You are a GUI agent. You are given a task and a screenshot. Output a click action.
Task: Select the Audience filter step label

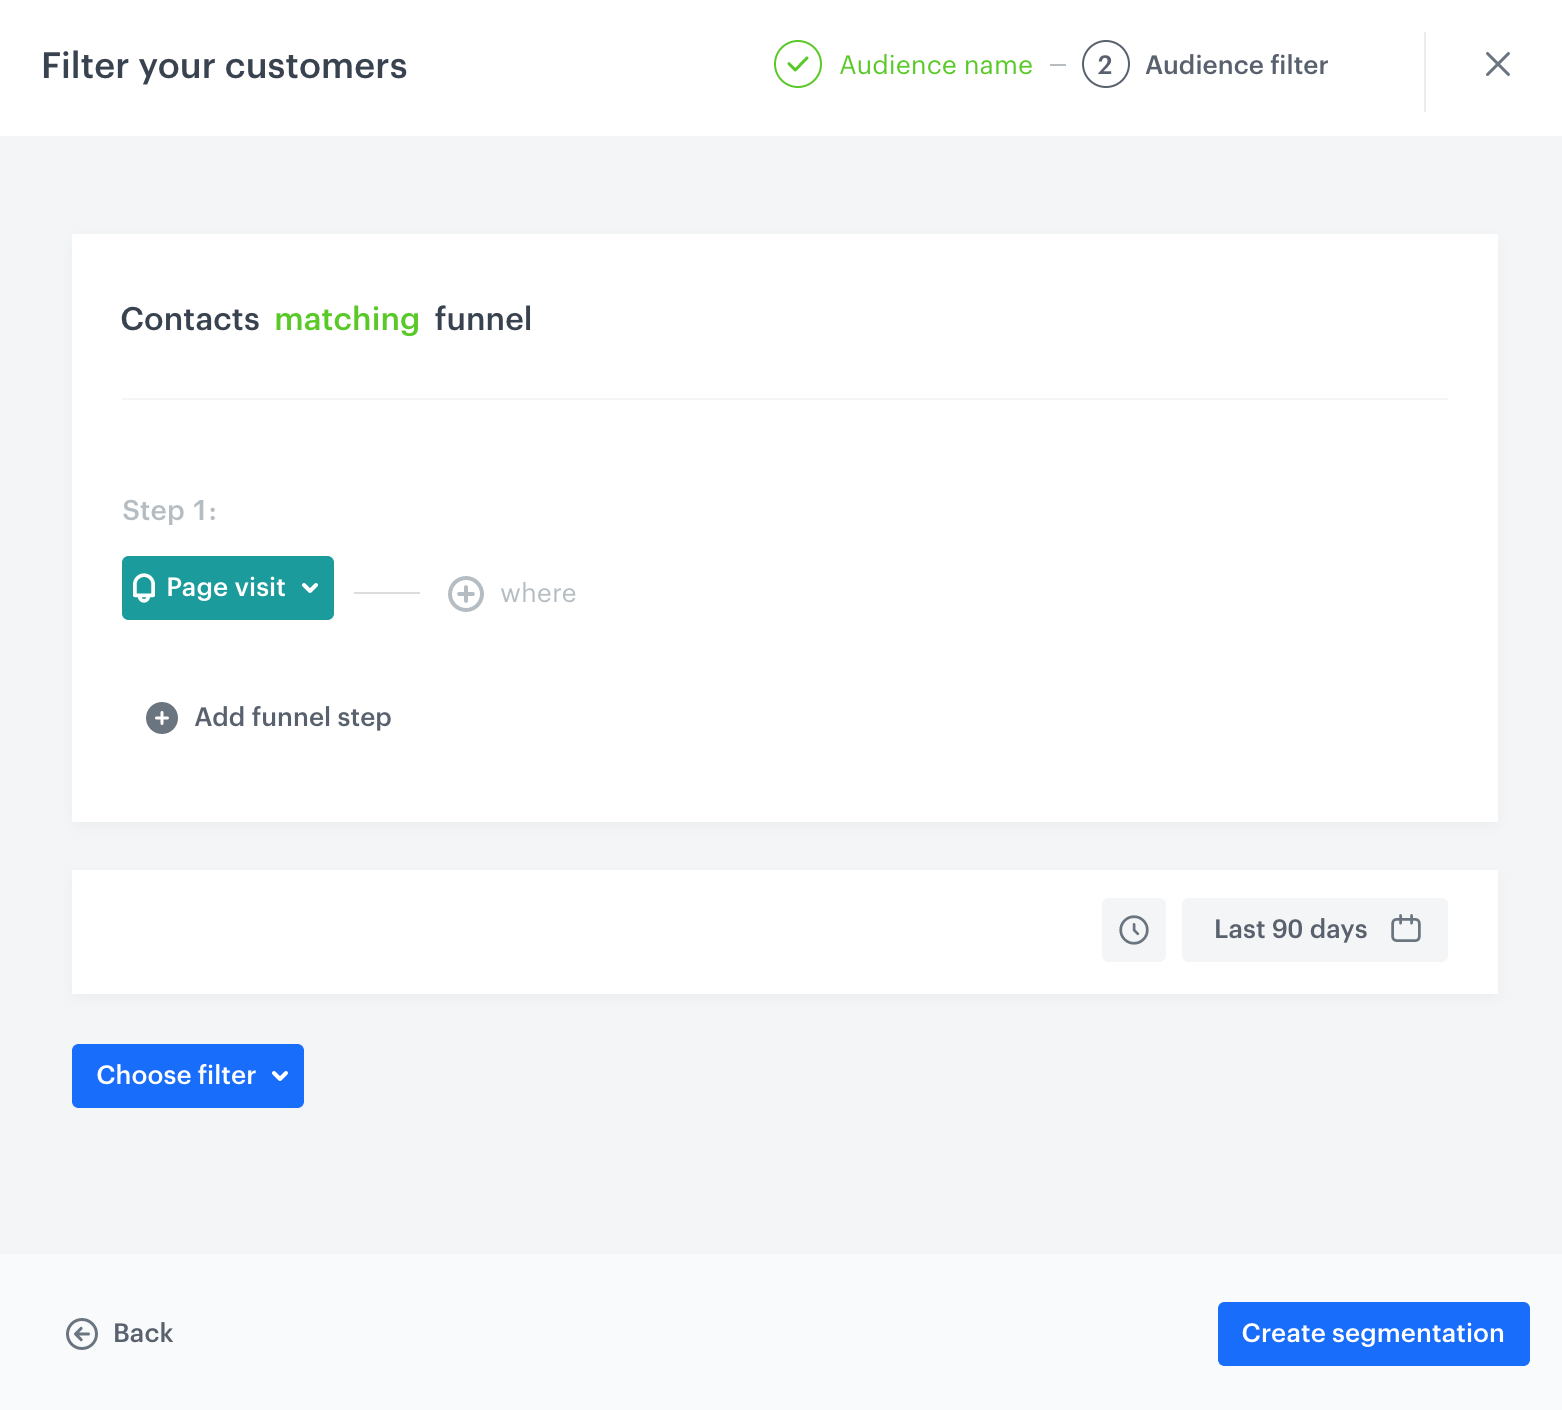pyautogui.click(x=1236, y=65)
